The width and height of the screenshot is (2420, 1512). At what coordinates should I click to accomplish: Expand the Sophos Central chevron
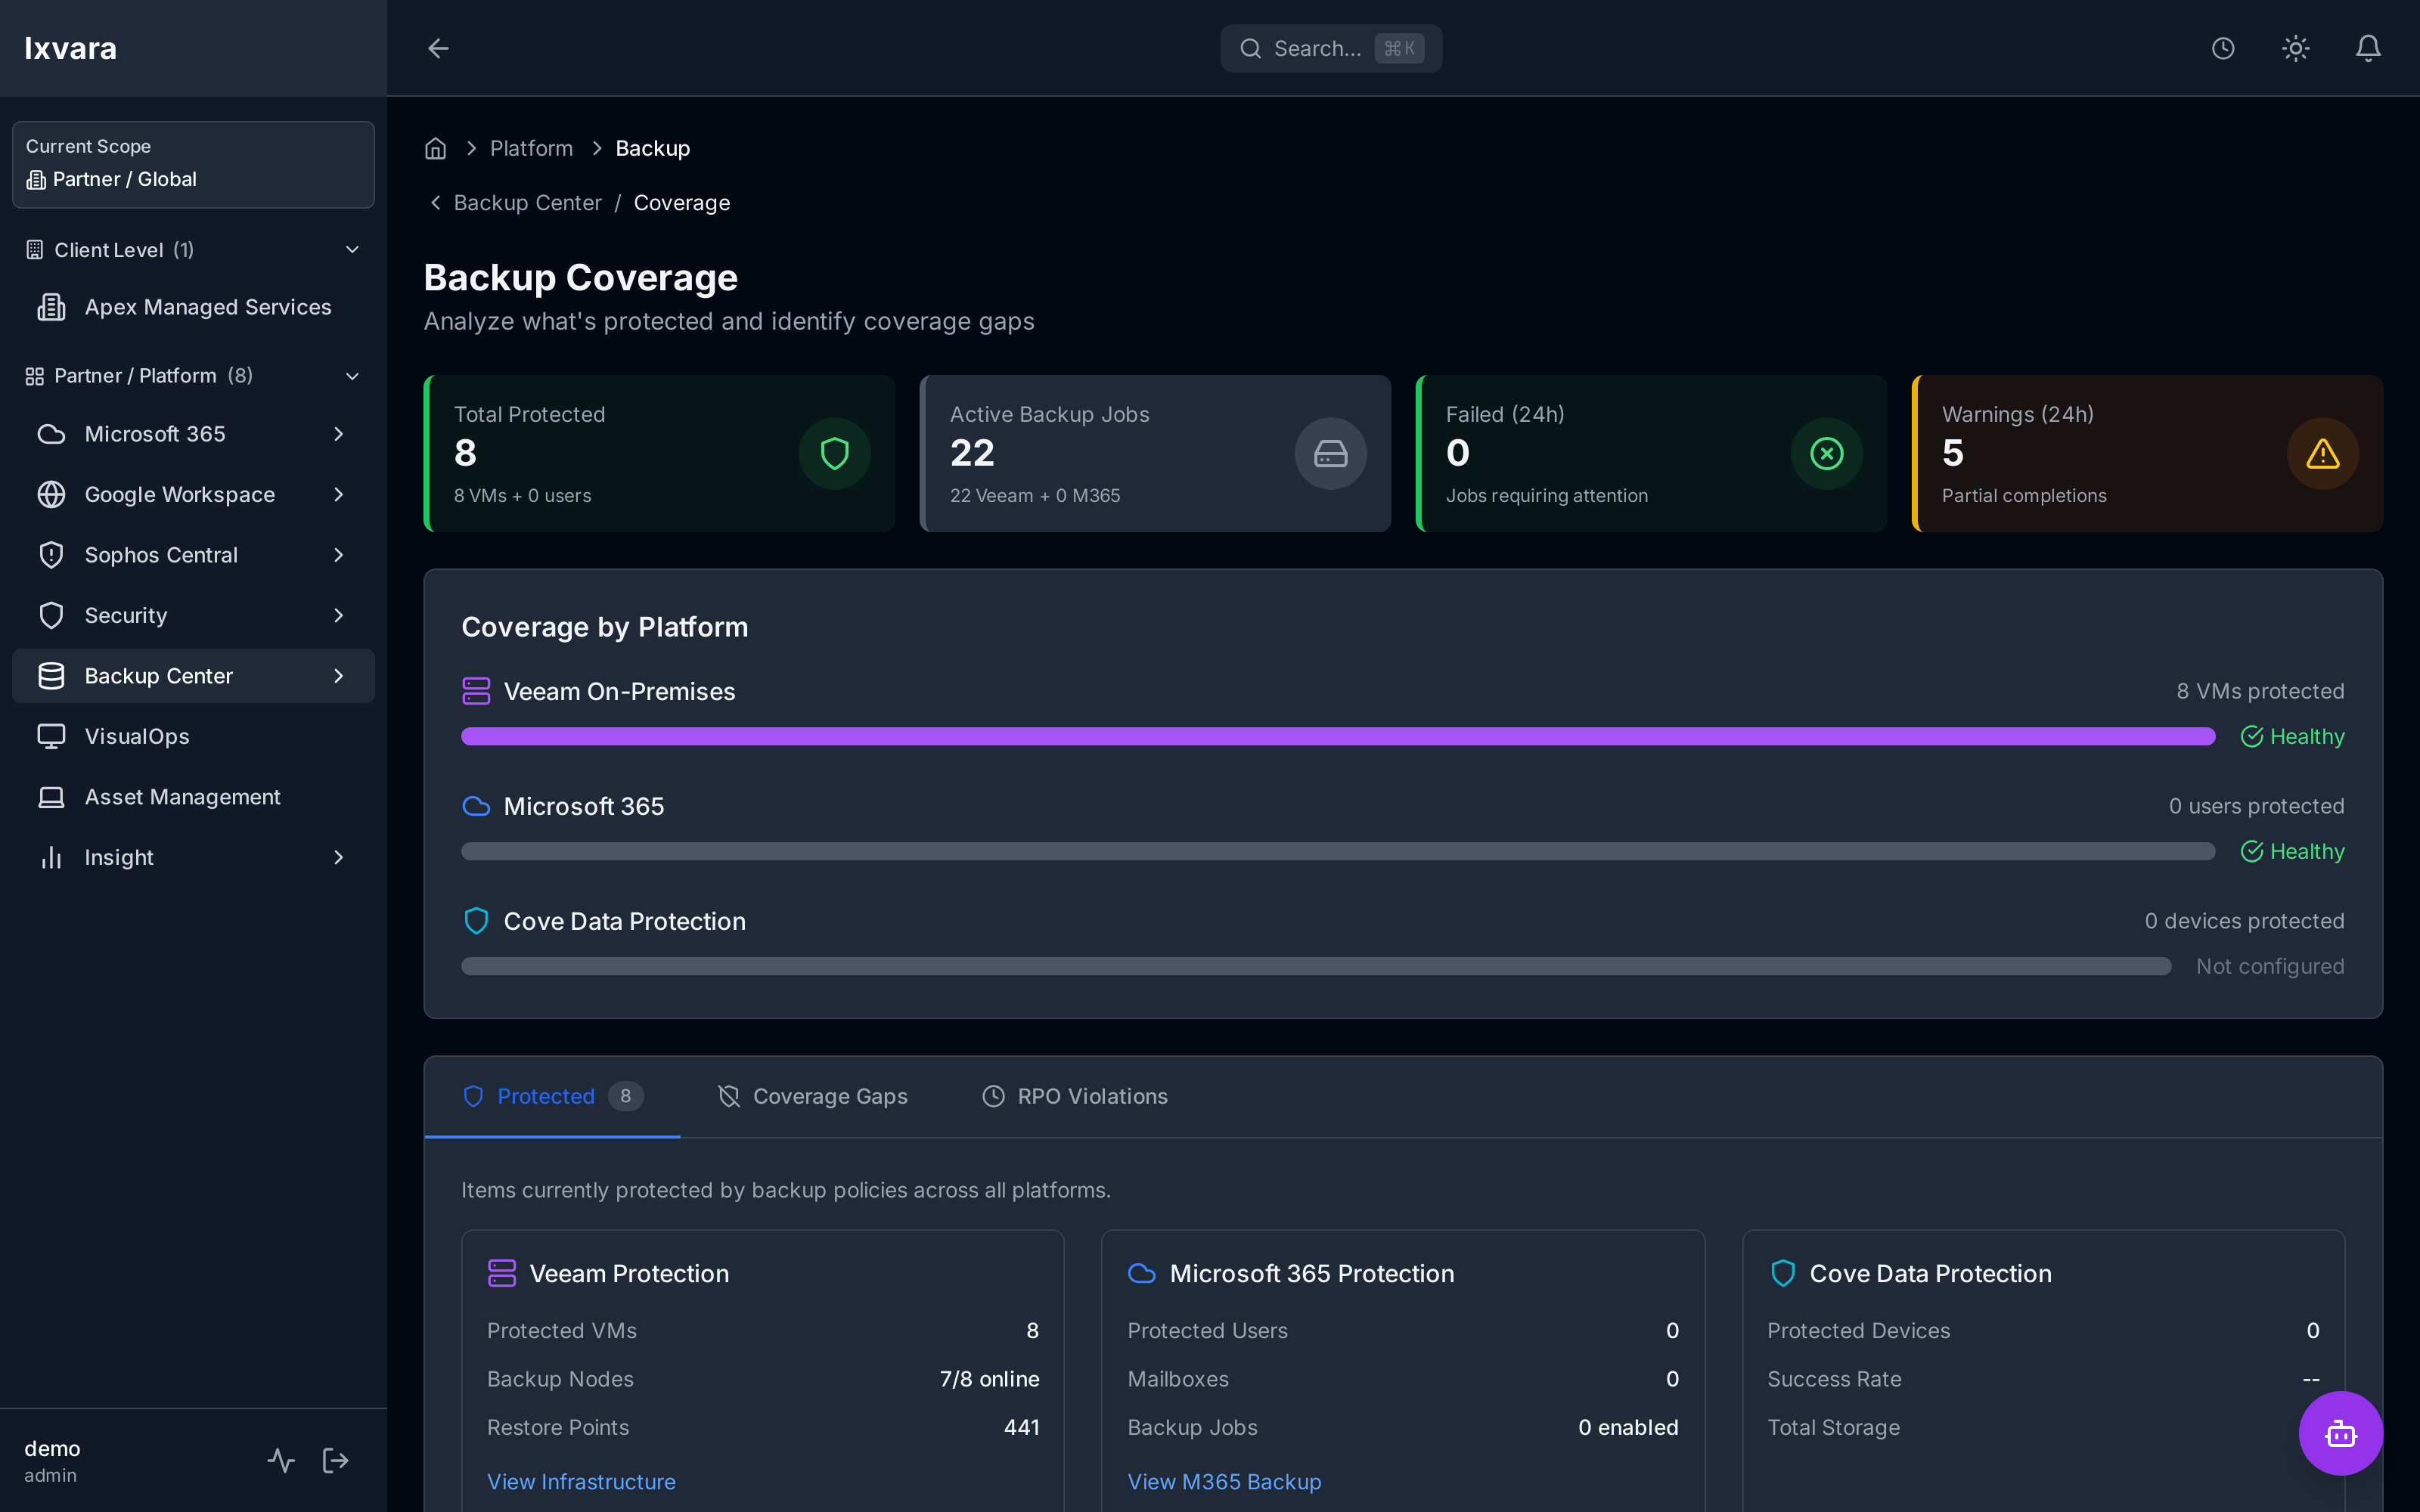coord(338,555)
